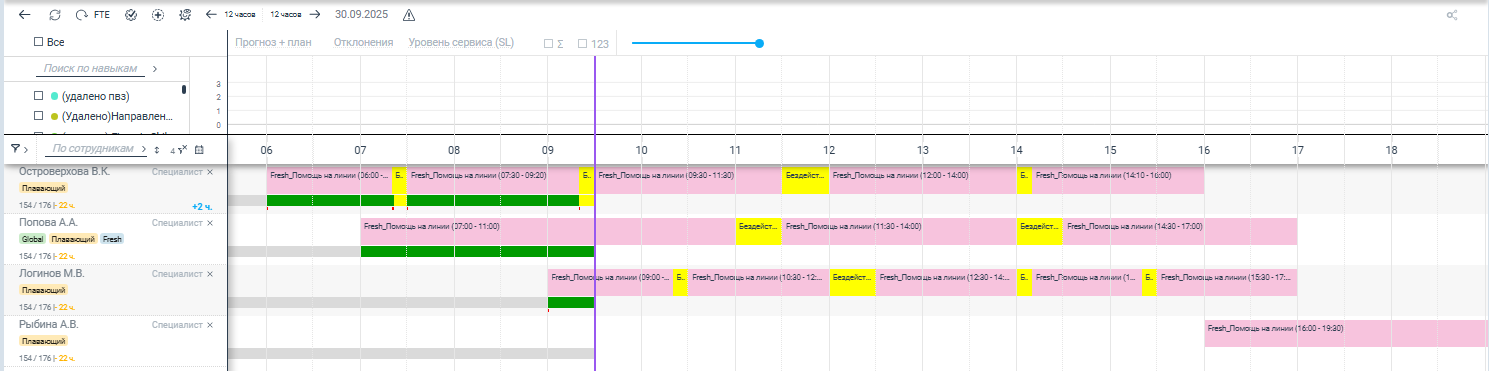Toggle the 123 numbers checkbox
This screenshot has width=1489, height=371.
583,44
